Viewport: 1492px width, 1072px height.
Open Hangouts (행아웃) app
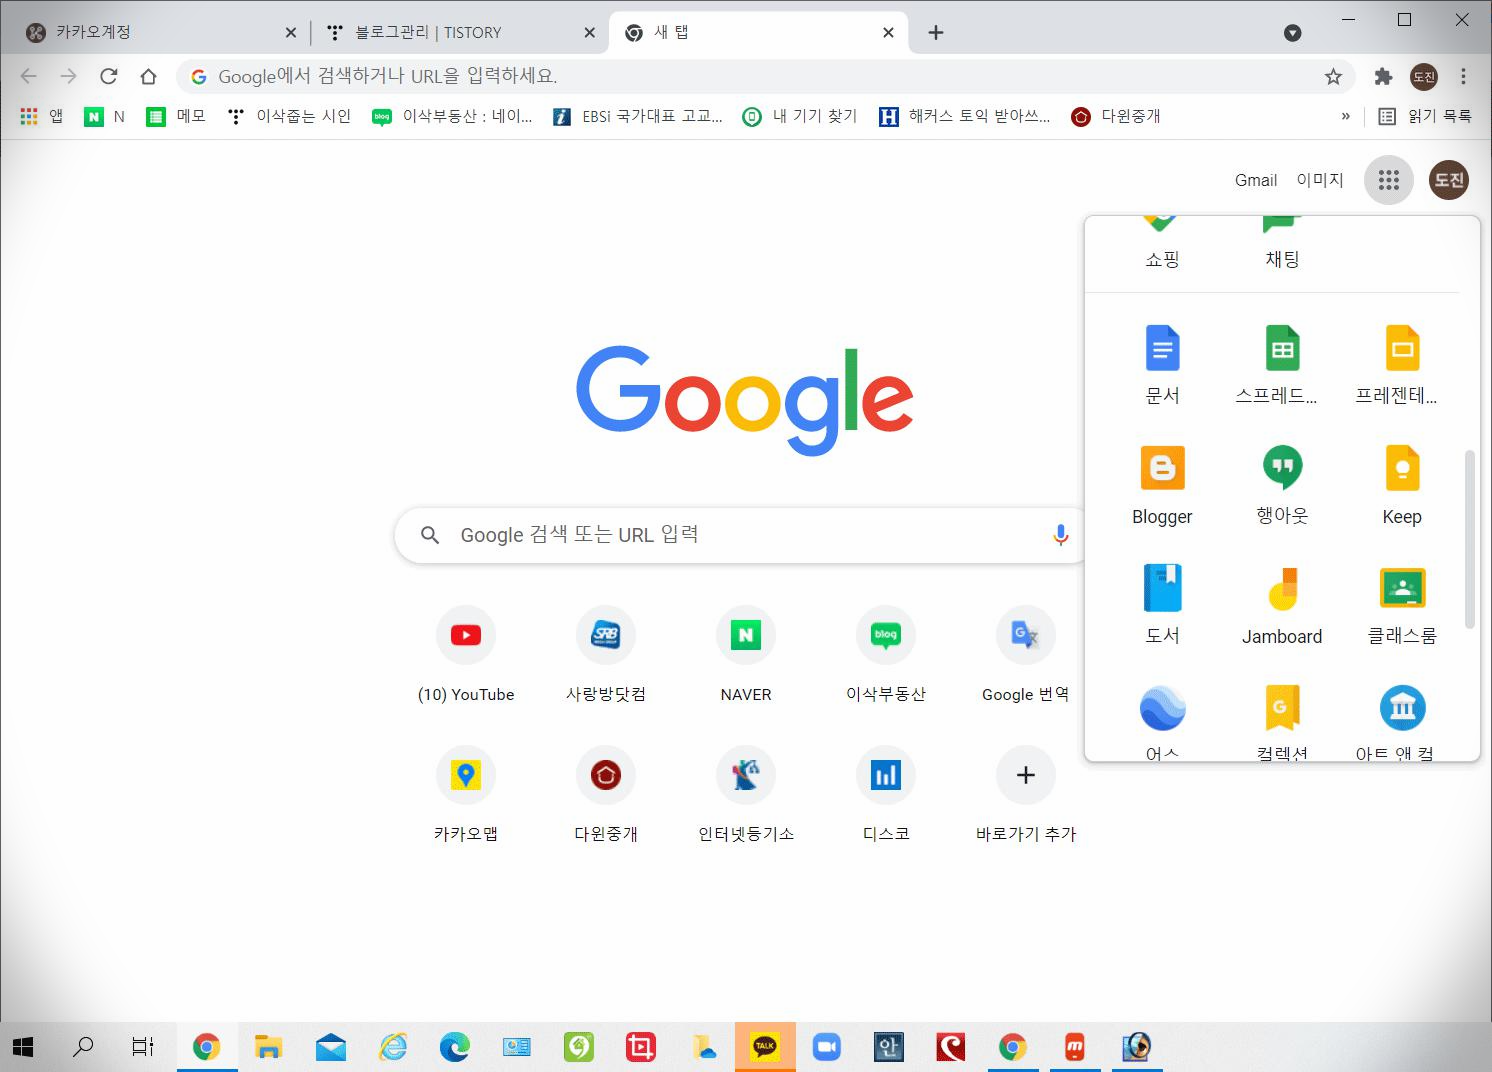1282,485
